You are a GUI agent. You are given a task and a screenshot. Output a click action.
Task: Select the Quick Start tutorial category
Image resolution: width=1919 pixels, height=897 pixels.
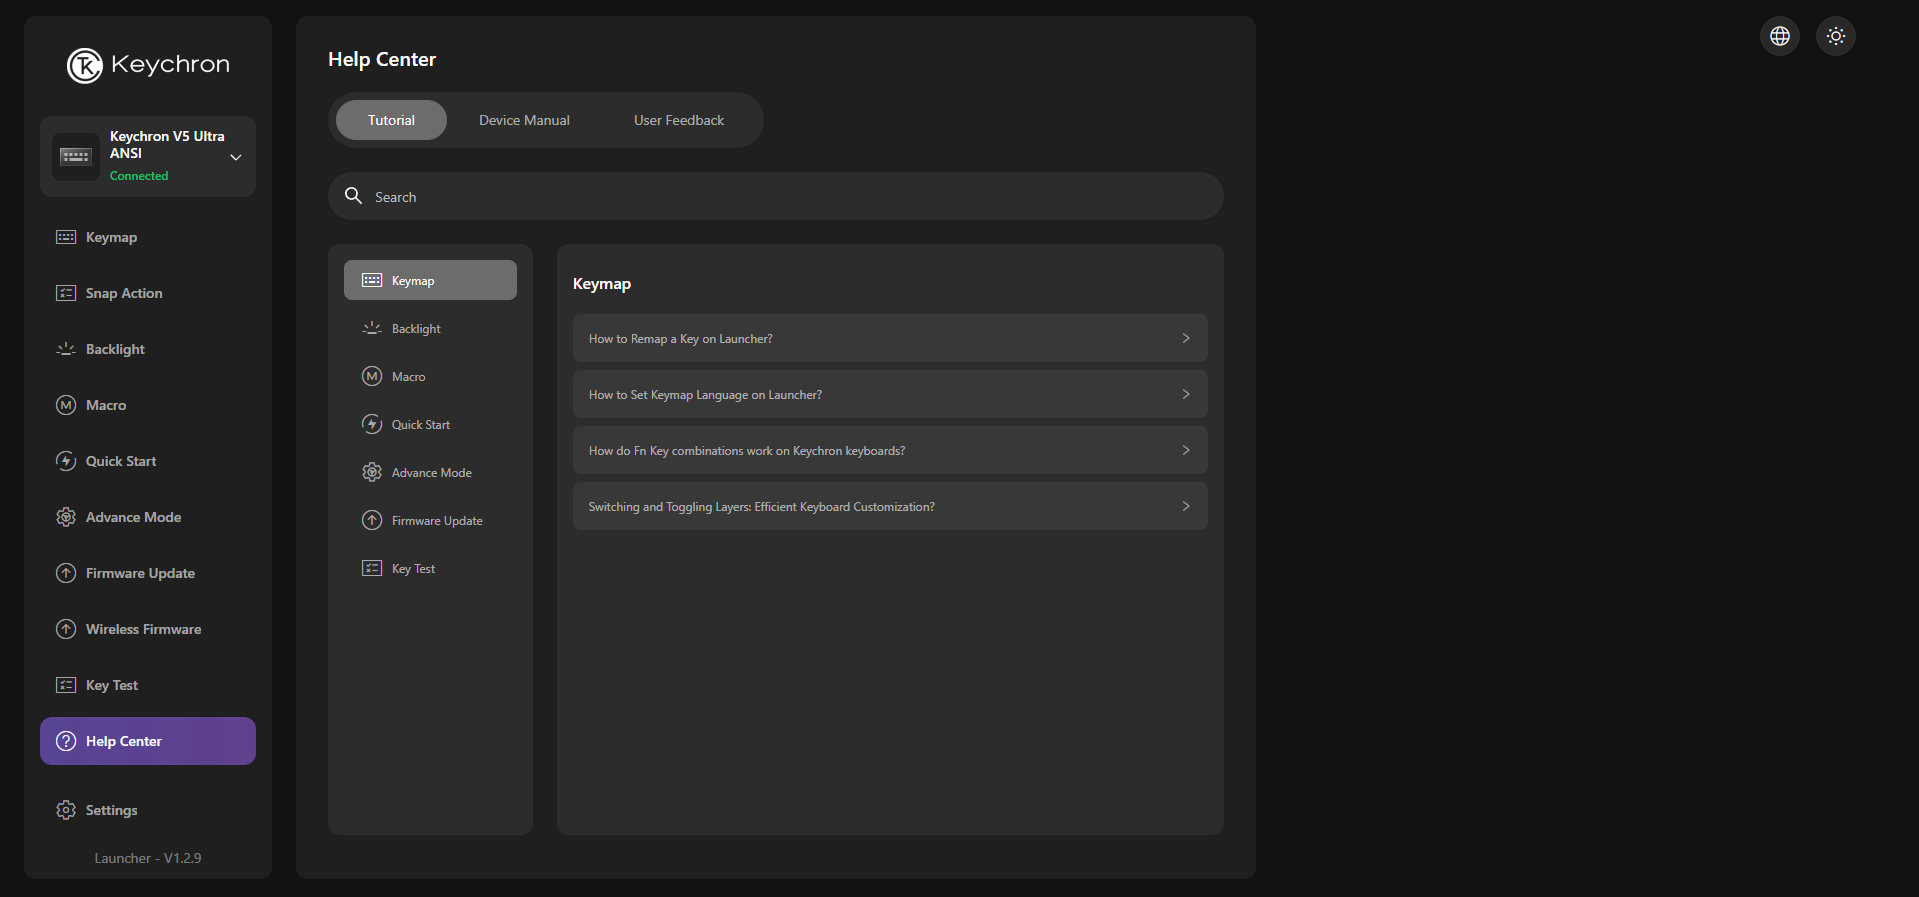pos(420,425)
